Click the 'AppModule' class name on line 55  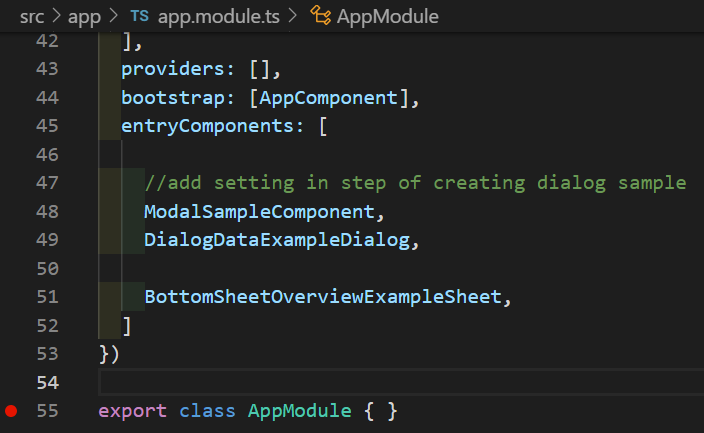[299, 411]
